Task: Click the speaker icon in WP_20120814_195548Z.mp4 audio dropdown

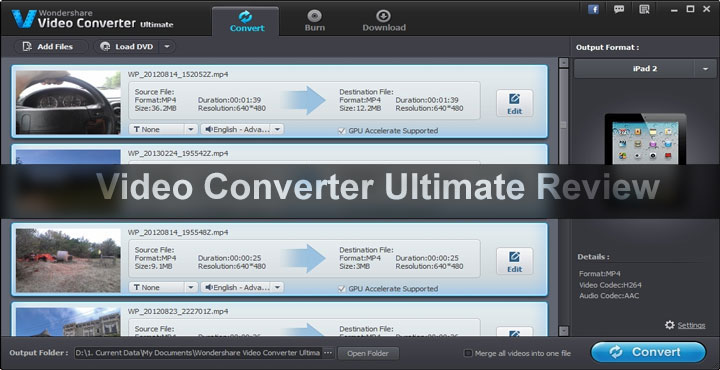Action: tap(209, 287)
